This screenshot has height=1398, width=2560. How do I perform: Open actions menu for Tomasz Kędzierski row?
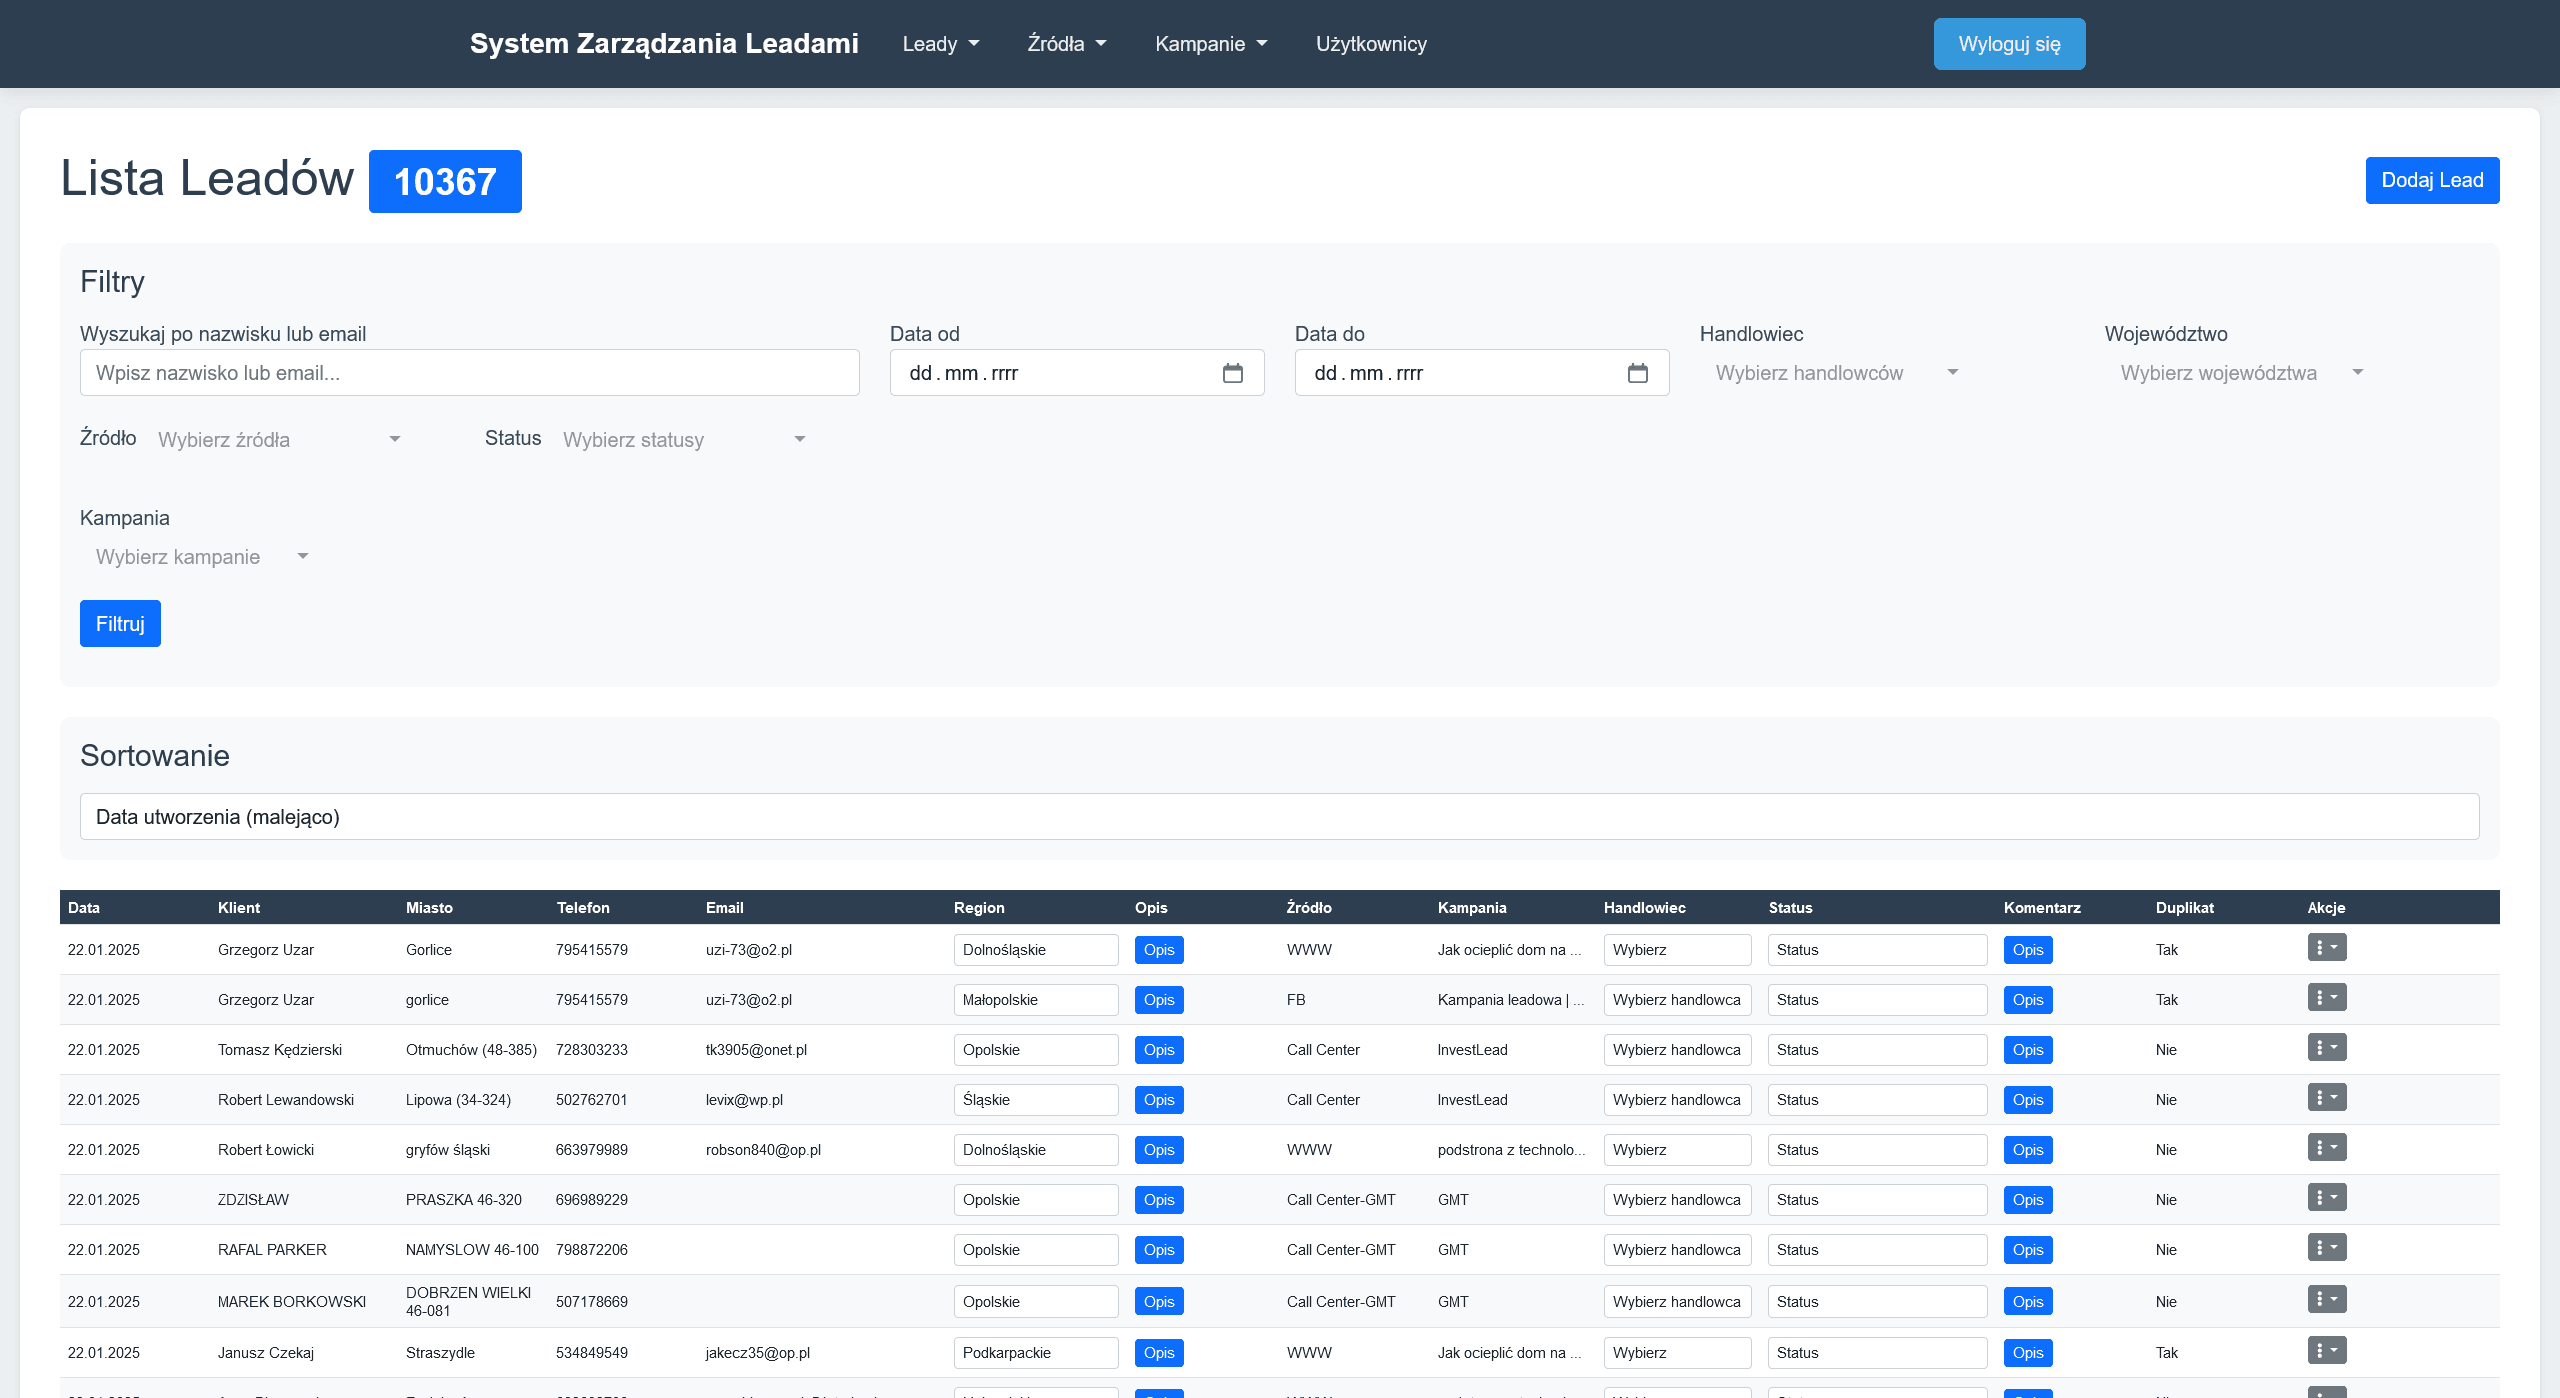[2326, 1048]
